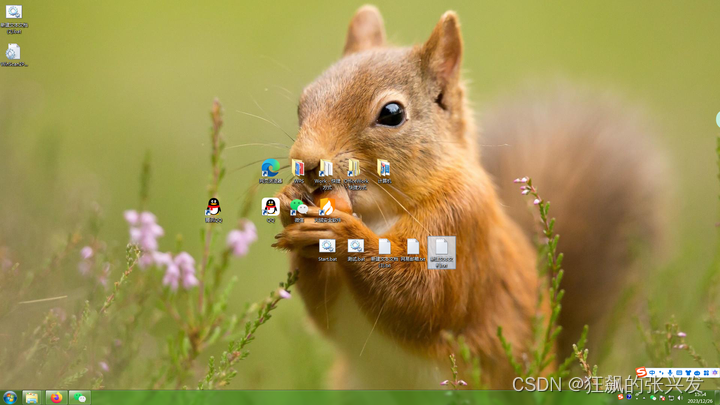Open the Action Center flag in tray
The height and width of the screenshot is (405, 720).
click(x=662, y=398)
